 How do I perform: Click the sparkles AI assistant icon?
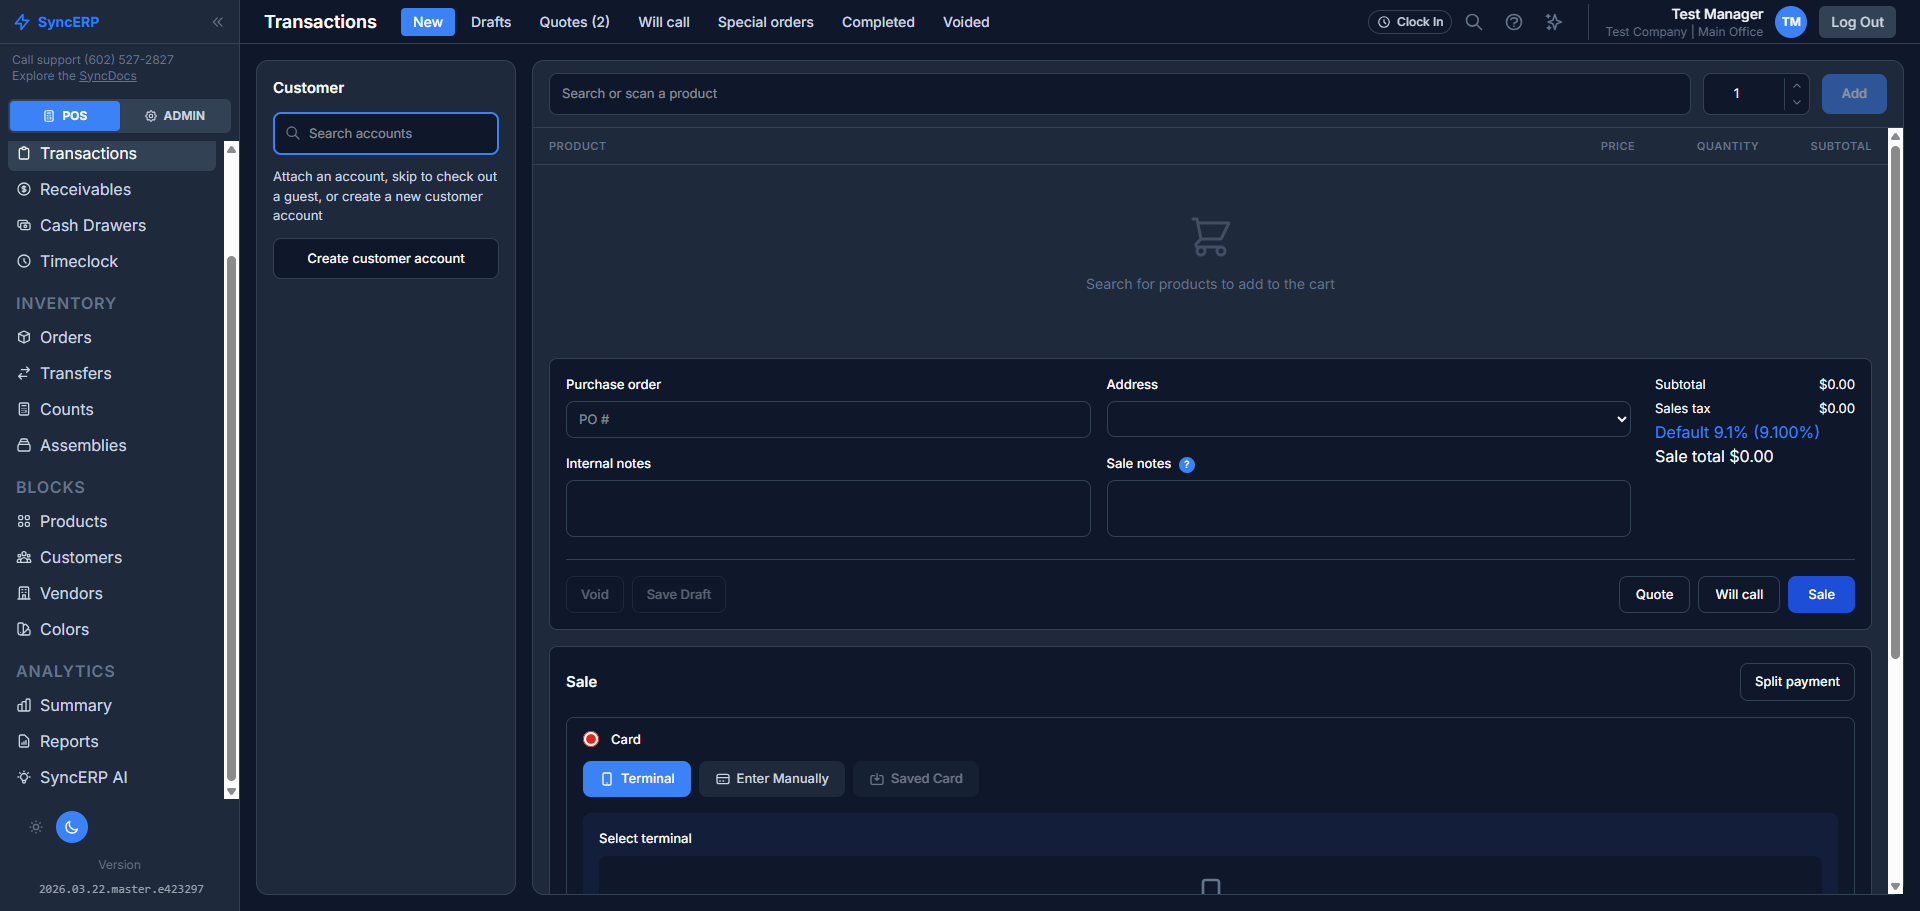click(1553, 21)
